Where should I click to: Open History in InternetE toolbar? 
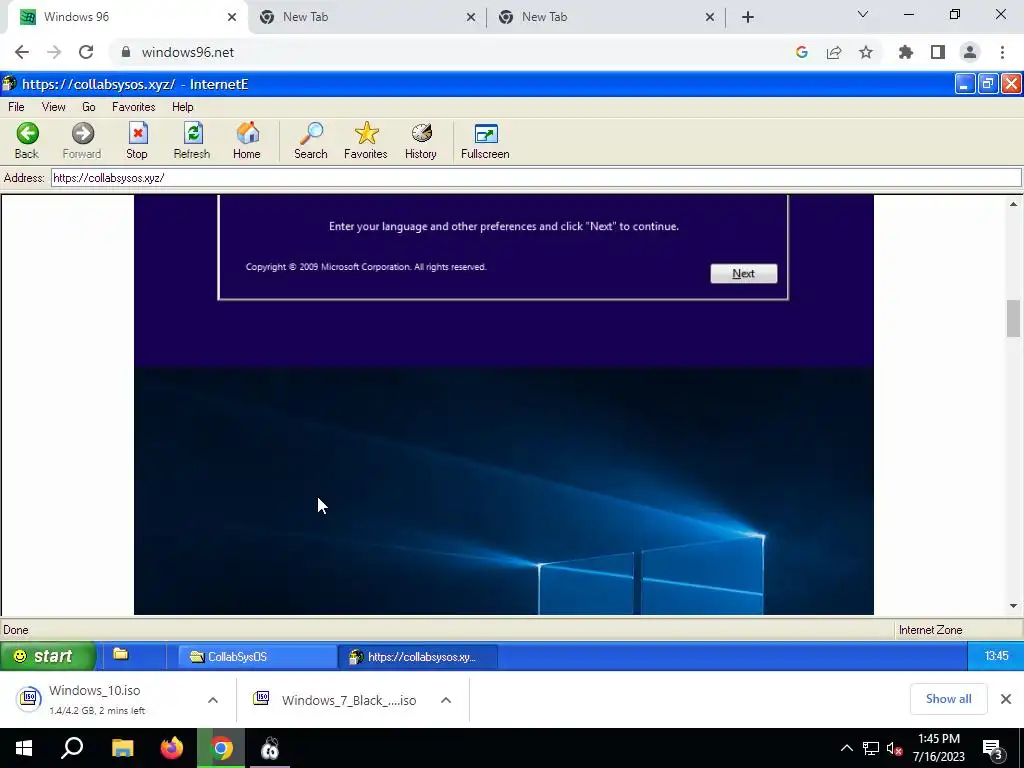tap(421, 140)
